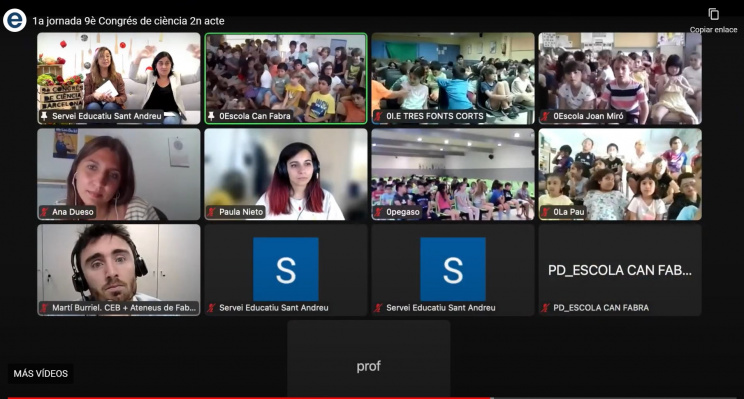Image resolution: width=744 pixels, height=399 pixels.
Task: Click pin icon on Servei Educatiu Sant Andreu tile
Action: [x=44, y=116]
